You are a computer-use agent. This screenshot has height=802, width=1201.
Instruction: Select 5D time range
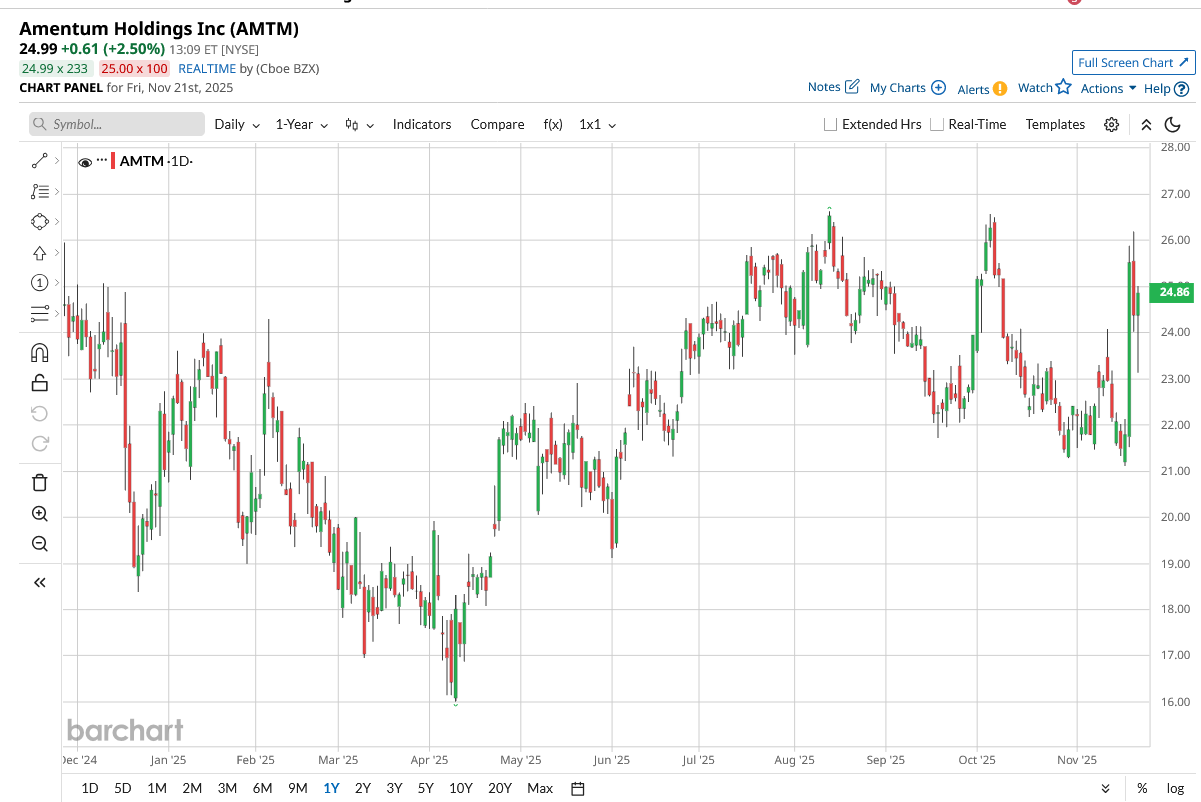coord(122,788)
